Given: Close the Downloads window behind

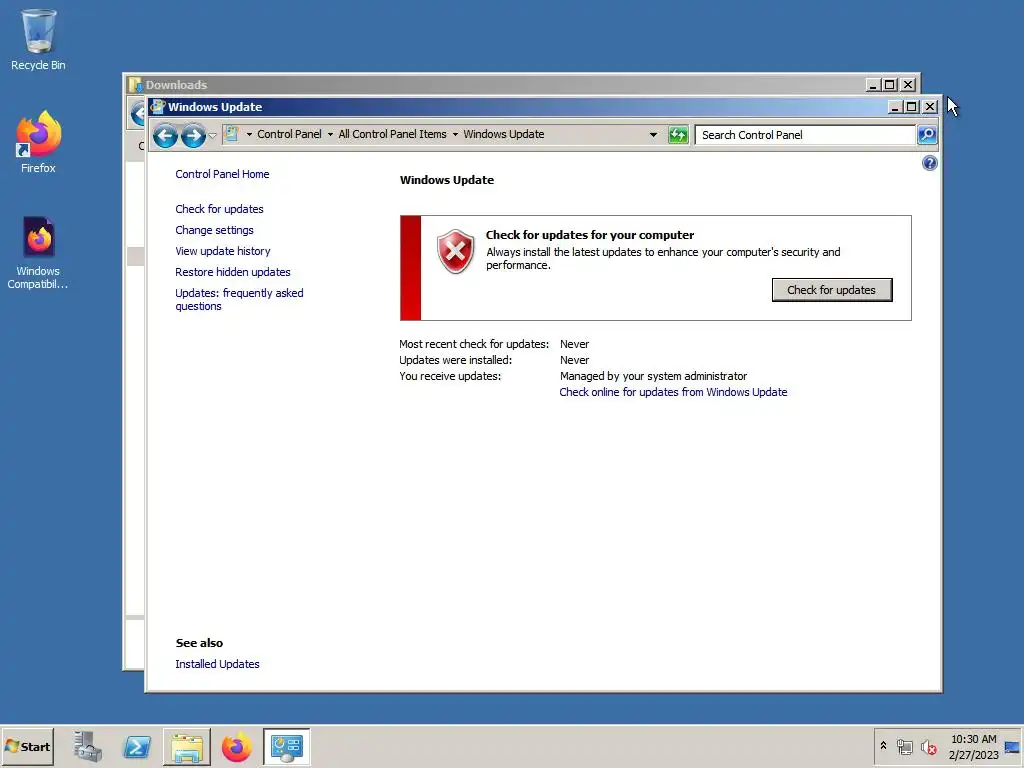Looking at the screenshot, I should [x=908, y=85].
